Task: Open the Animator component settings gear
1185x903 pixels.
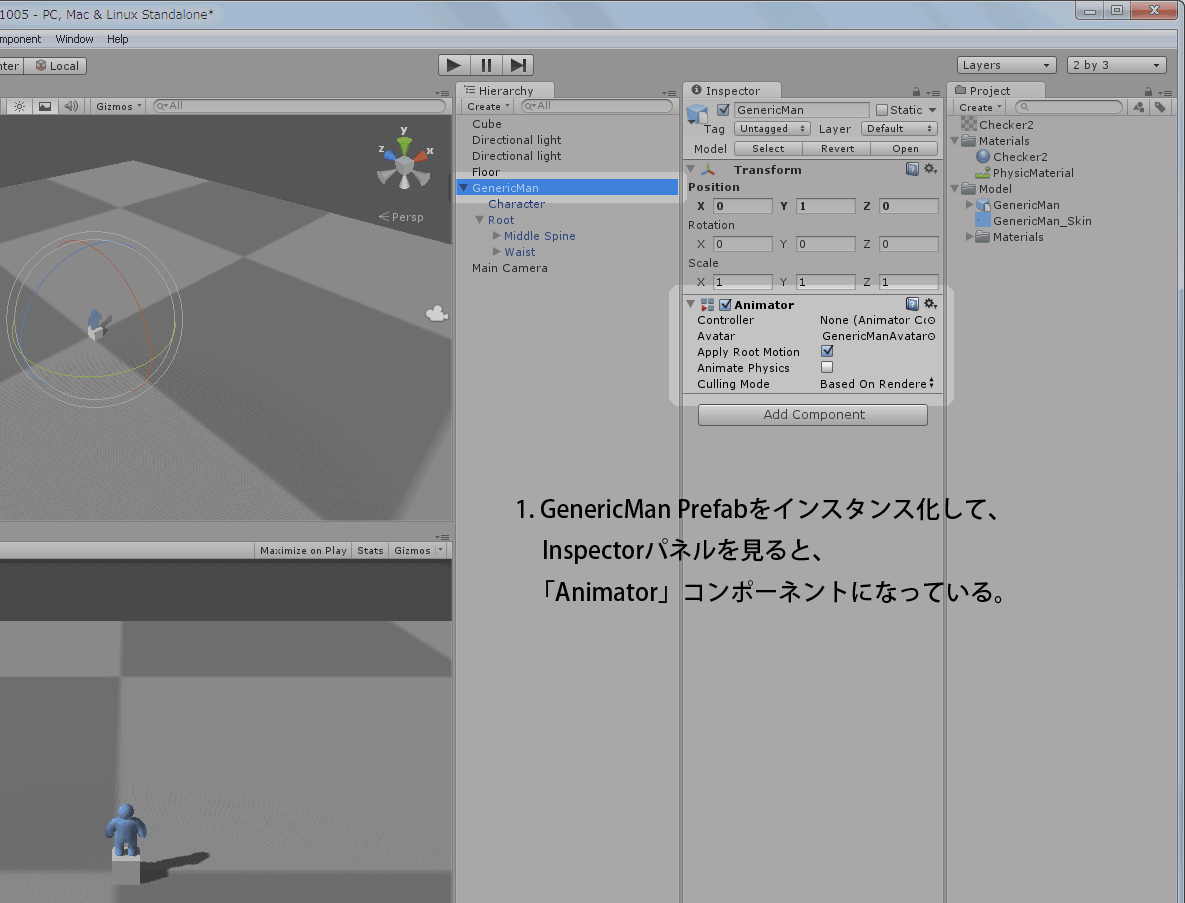Action: click(930, 303)
